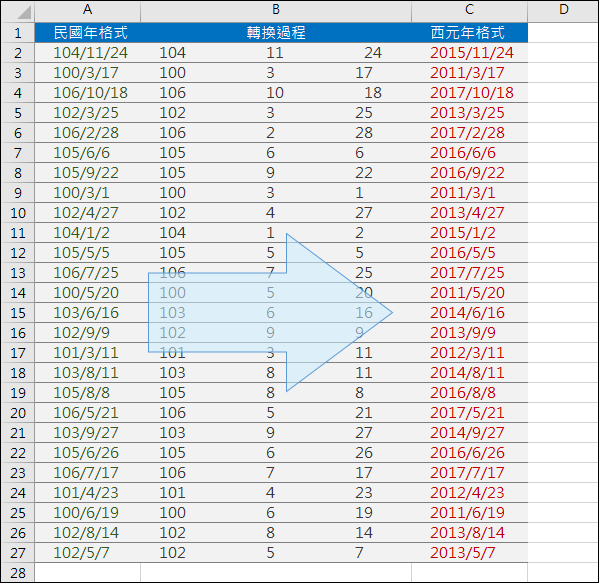The image size is (599, 583).
Task: Click cell with 105/5/5
Action: (87, 253)
